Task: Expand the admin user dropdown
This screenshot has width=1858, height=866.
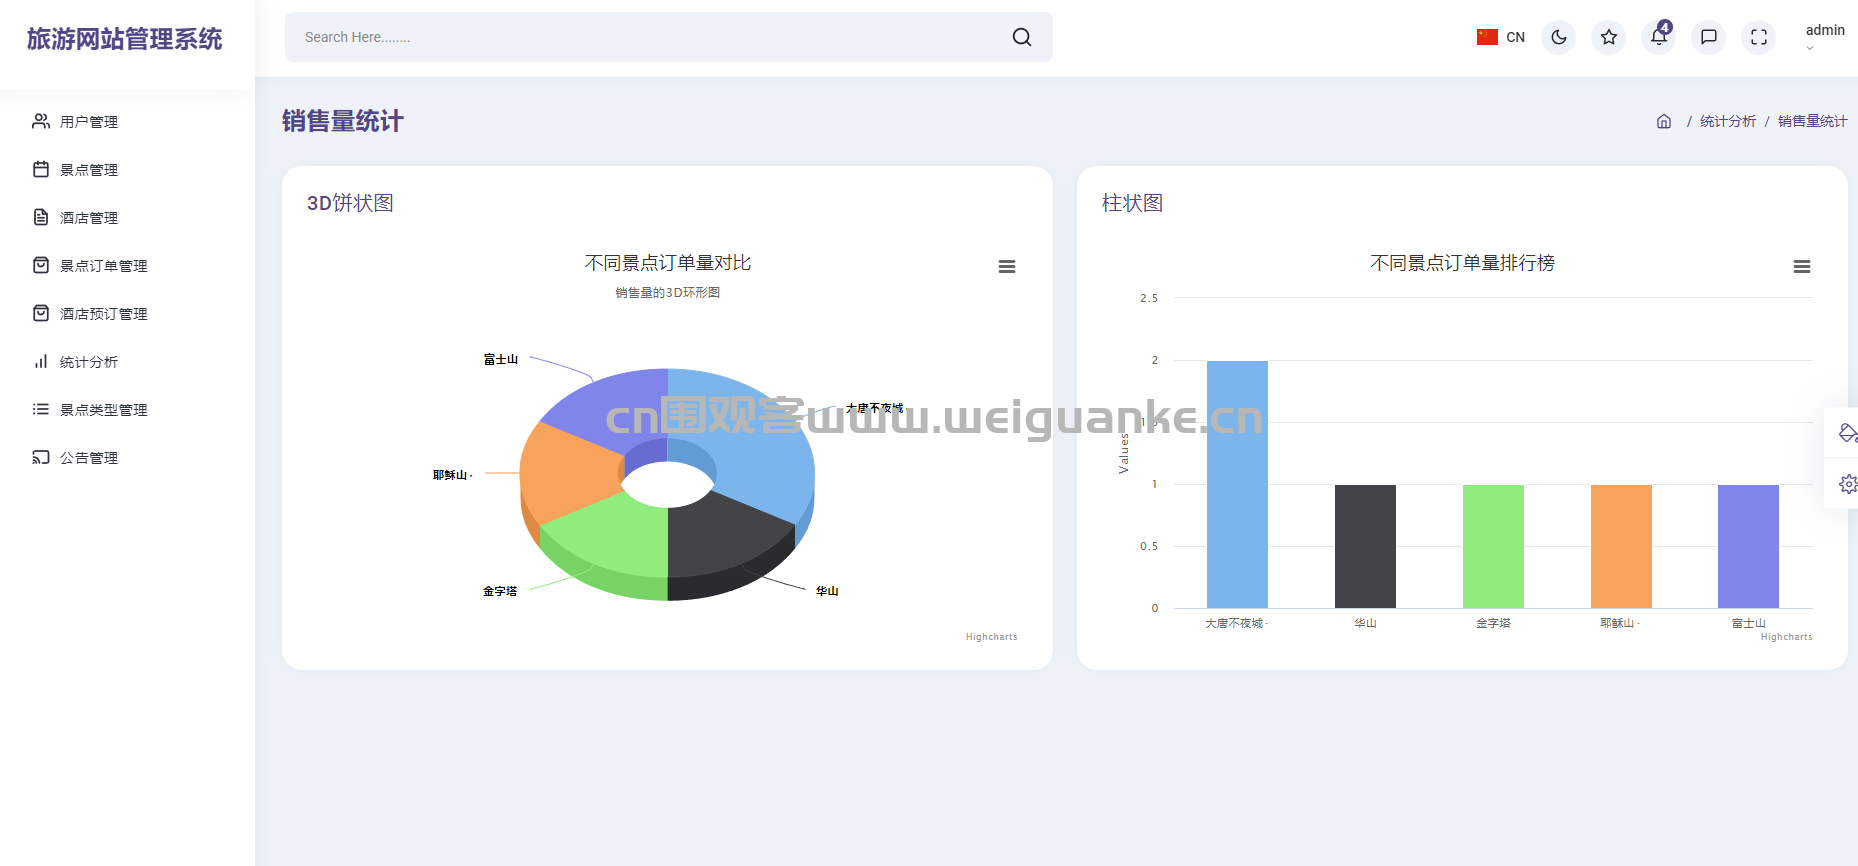Action: pos(1824,37)
